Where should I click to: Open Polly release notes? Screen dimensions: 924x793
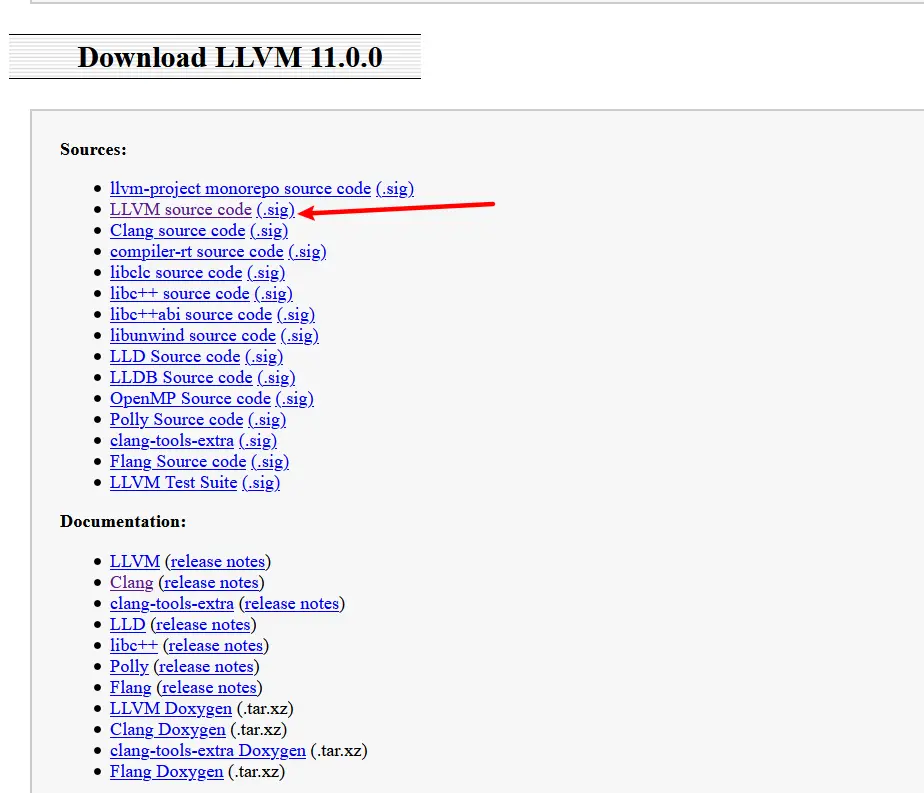206,667
